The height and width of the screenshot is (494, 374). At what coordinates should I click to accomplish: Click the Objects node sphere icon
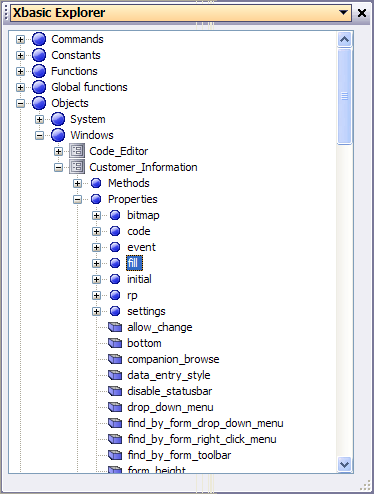click(39, 103)
